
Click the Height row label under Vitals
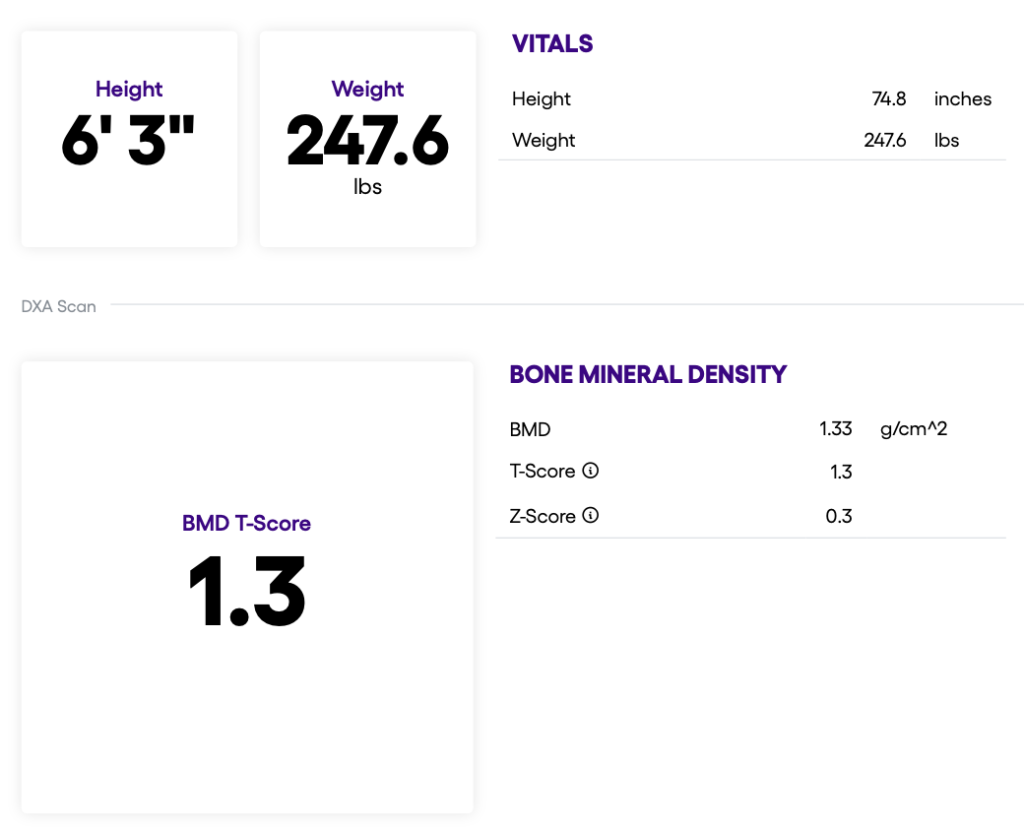[x=541, y=99]
